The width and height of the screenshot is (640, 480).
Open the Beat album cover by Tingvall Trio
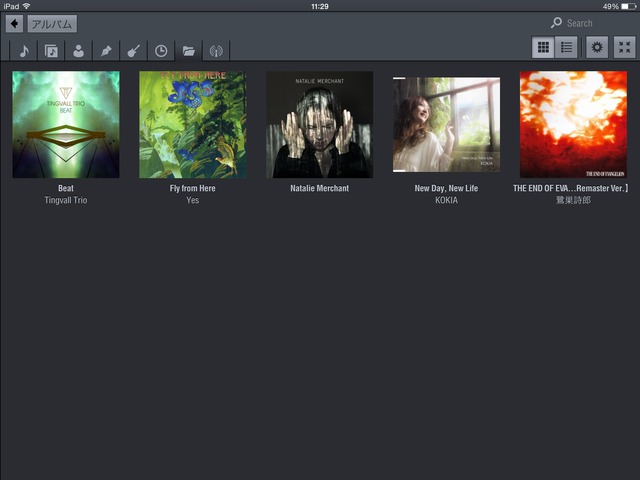coord(66,124)
